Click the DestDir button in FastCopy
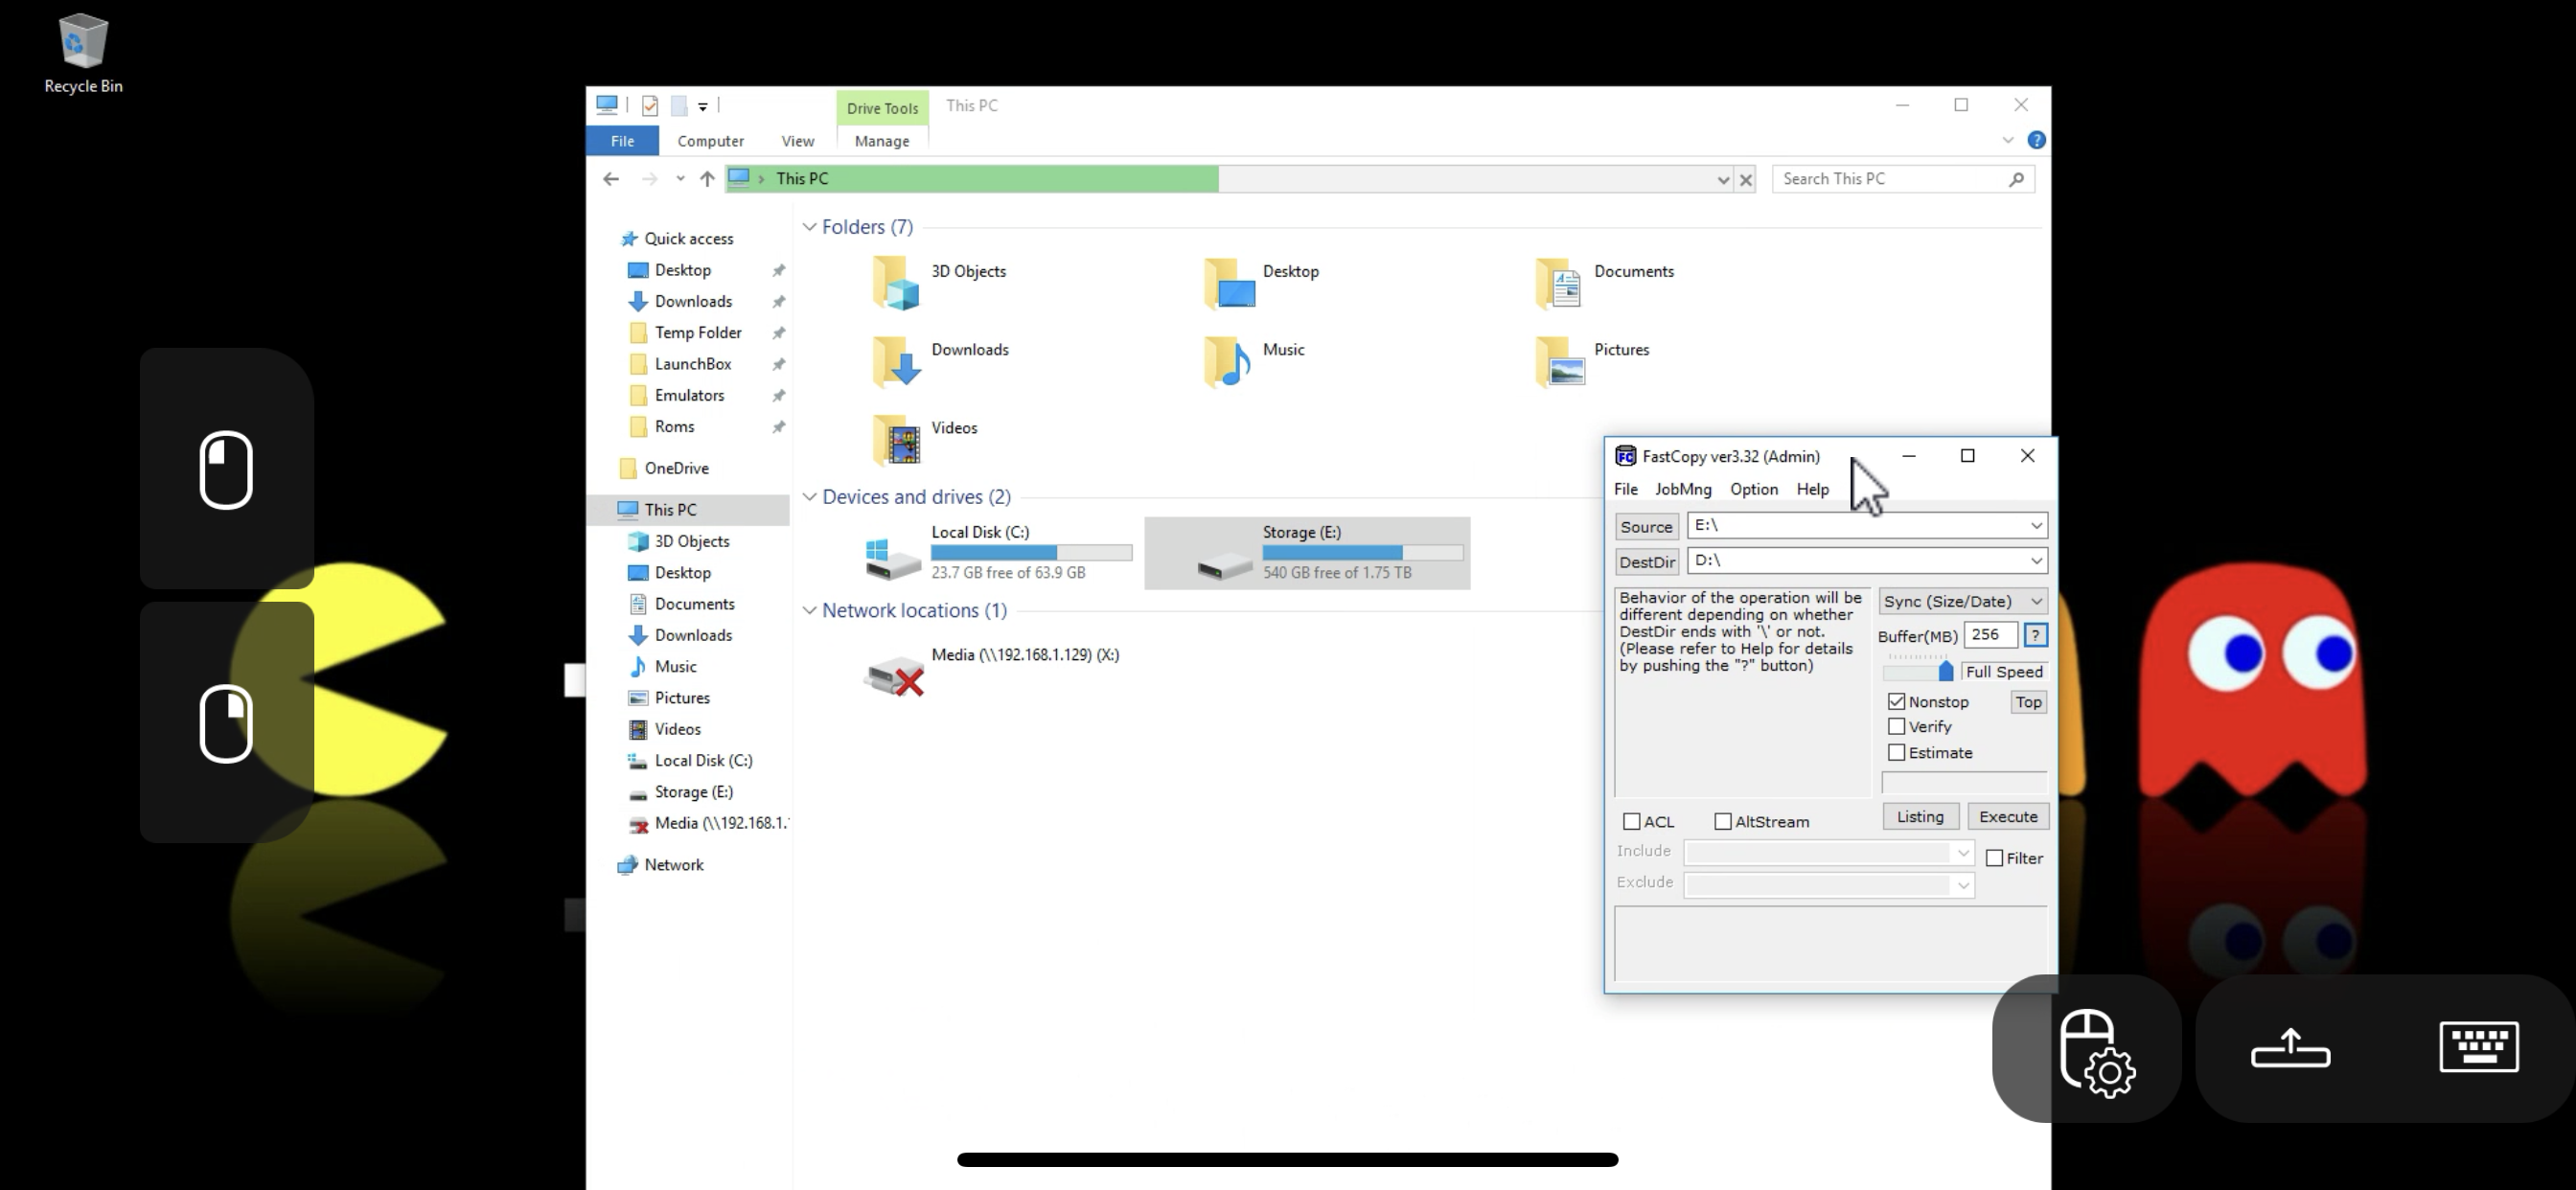The image size is (2576, 1190). (x=1646, y=562)
